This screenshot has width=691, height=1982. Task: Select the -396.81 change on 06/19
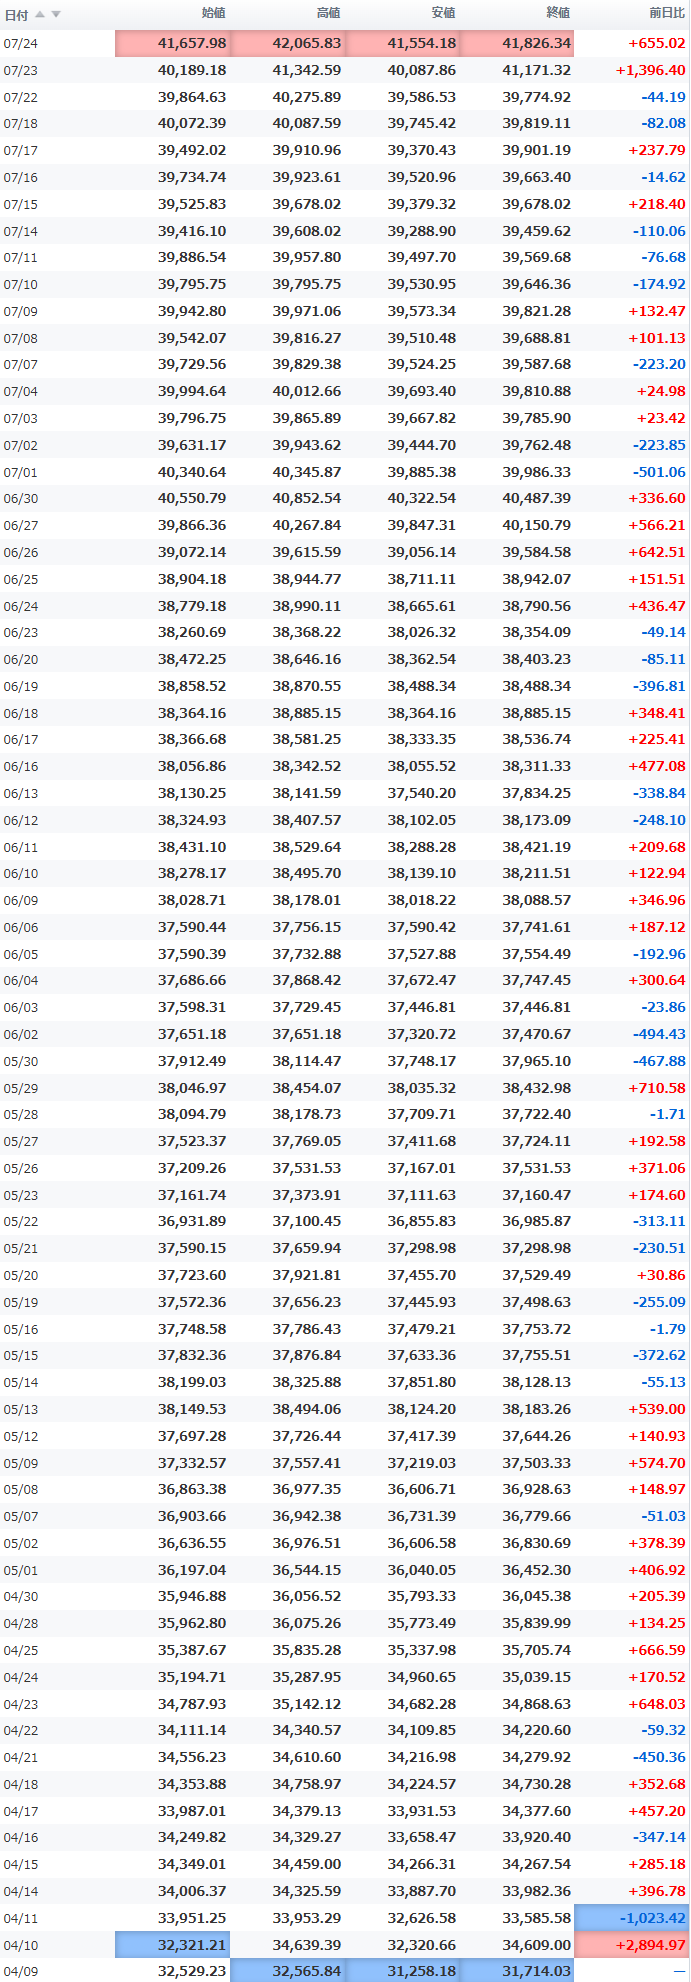[660, 686]
